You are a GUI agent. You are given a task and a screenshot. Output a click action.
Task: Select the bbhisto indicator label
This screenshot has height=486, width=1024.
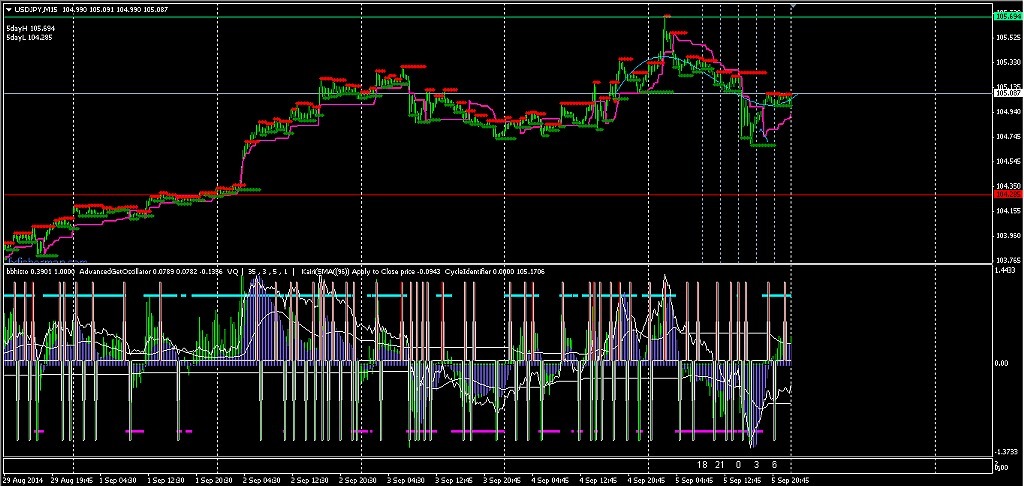(18, 270)
